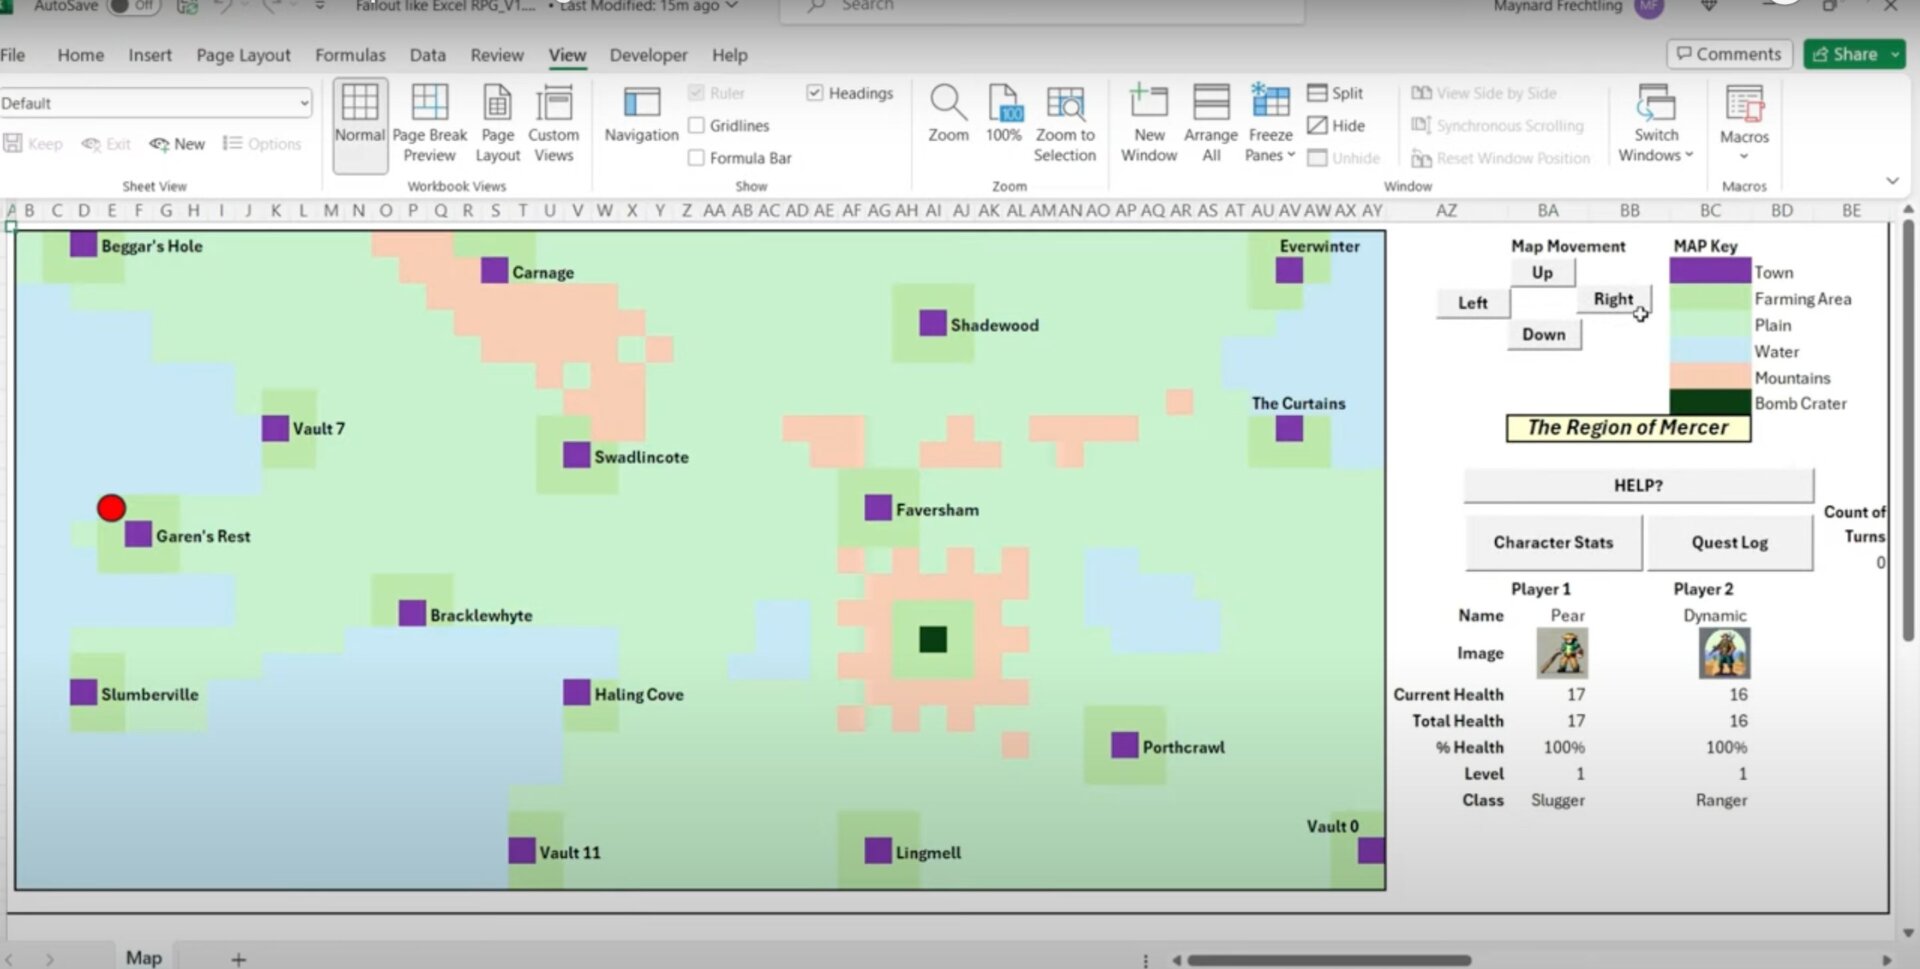Open a New Window of the workbook
The width and height of the screenshot is (1920, 969).
coord(1148,122)
